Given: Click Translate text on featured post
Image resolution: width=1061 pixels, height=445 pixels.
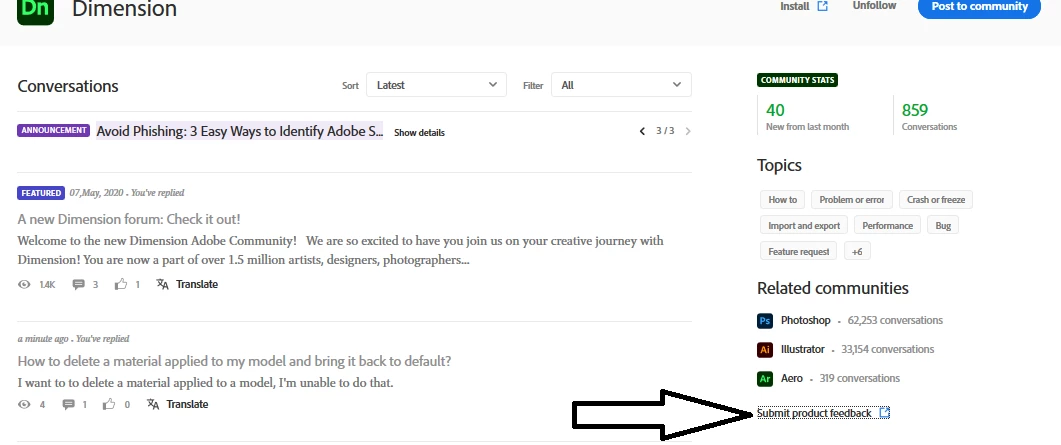Looking at the screenshot, I should pyautogui.click(x=197, y=284).
